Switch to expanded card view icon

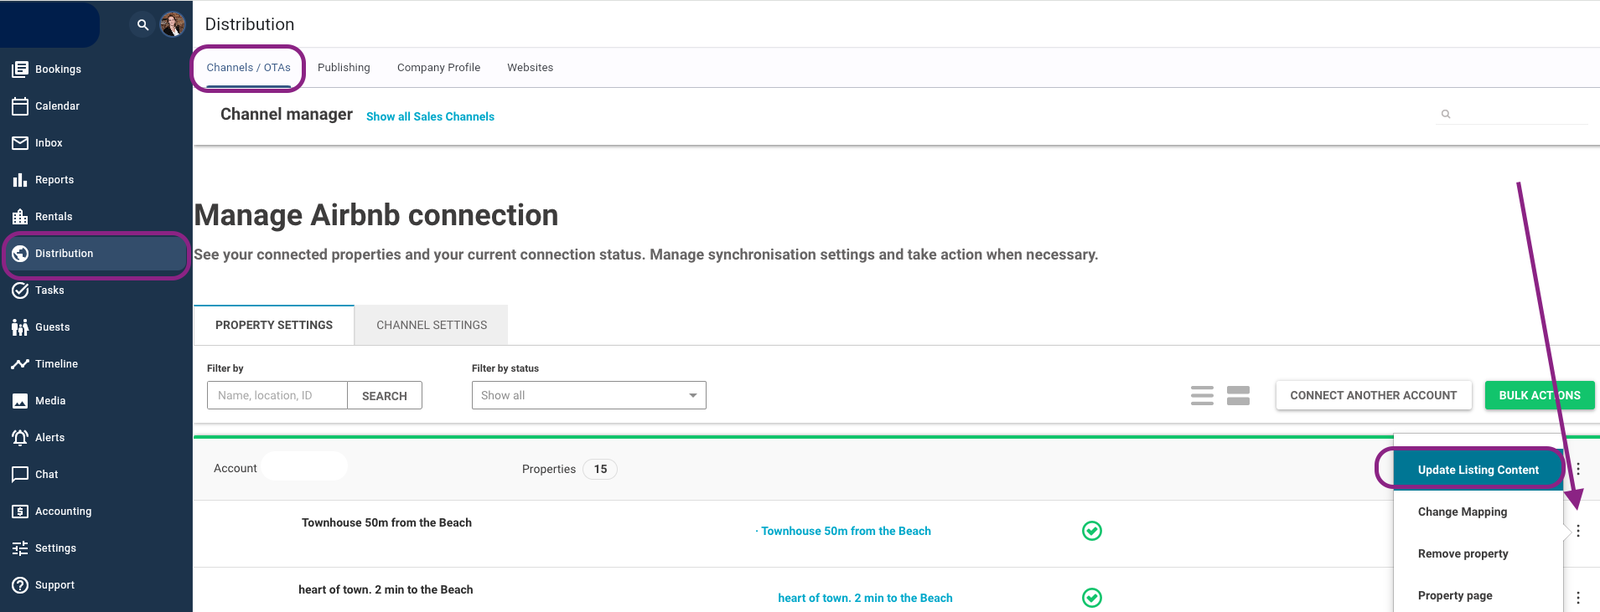click(1238, 395)
